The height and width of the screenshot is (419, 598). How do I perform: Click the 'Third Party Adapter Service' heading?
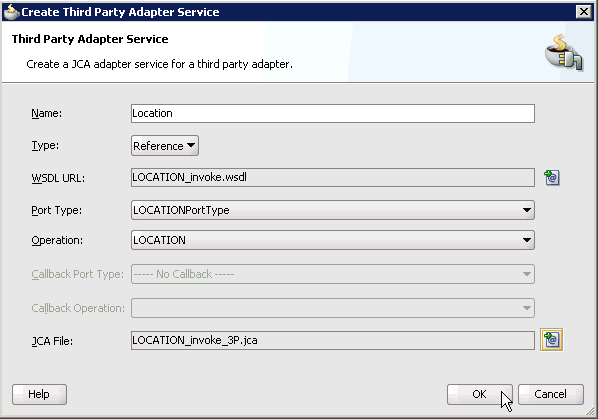pyautogui.click(x=90, y=39)
